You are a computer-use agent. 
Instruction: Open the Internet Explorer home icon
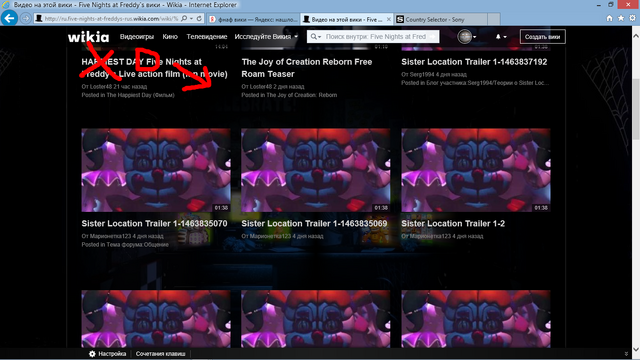coord(609,18)
